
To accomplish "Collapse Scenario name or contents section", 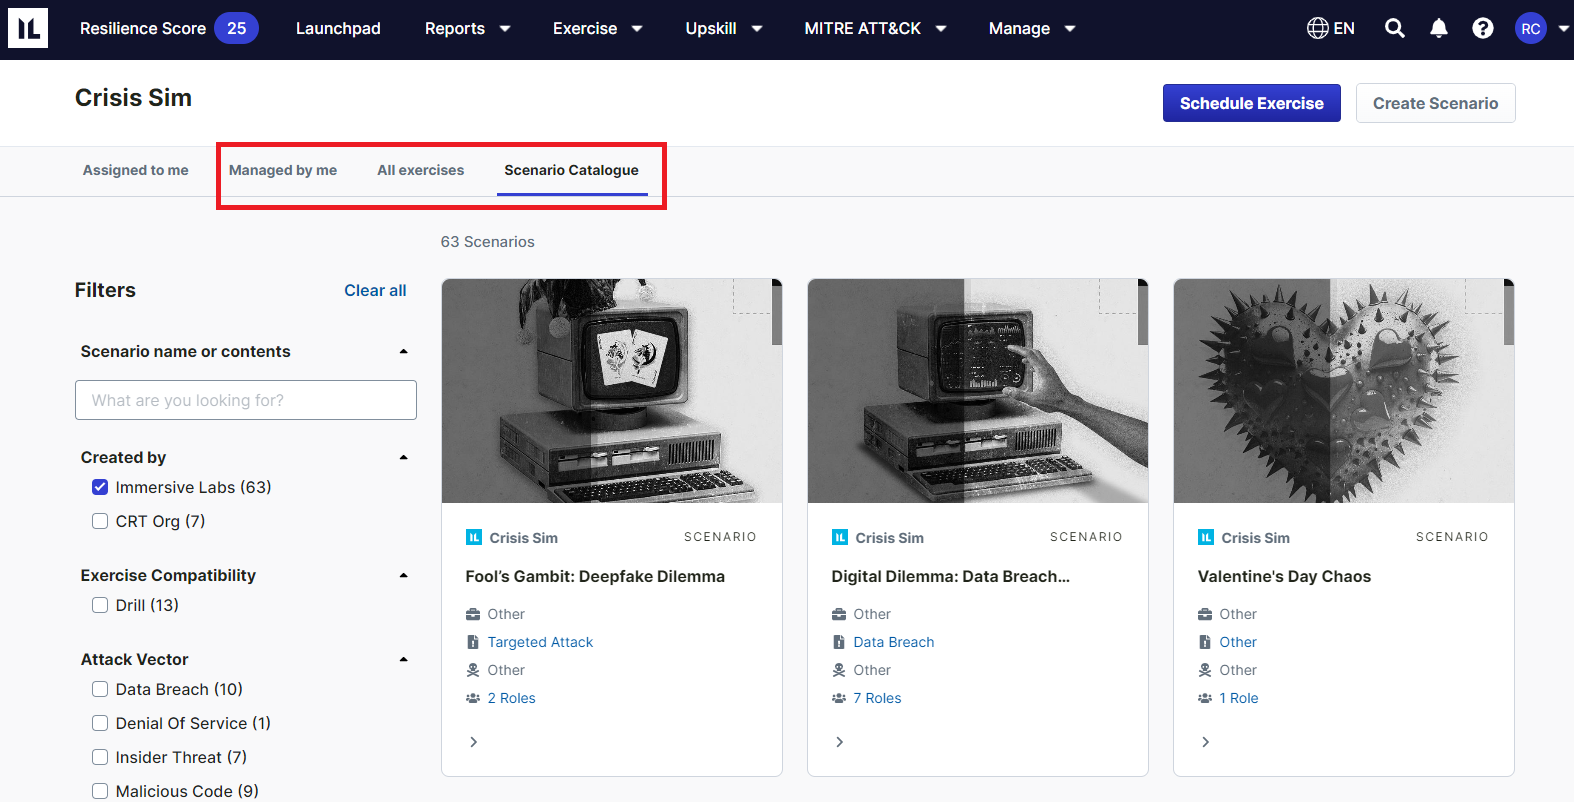I will (404, 351).
